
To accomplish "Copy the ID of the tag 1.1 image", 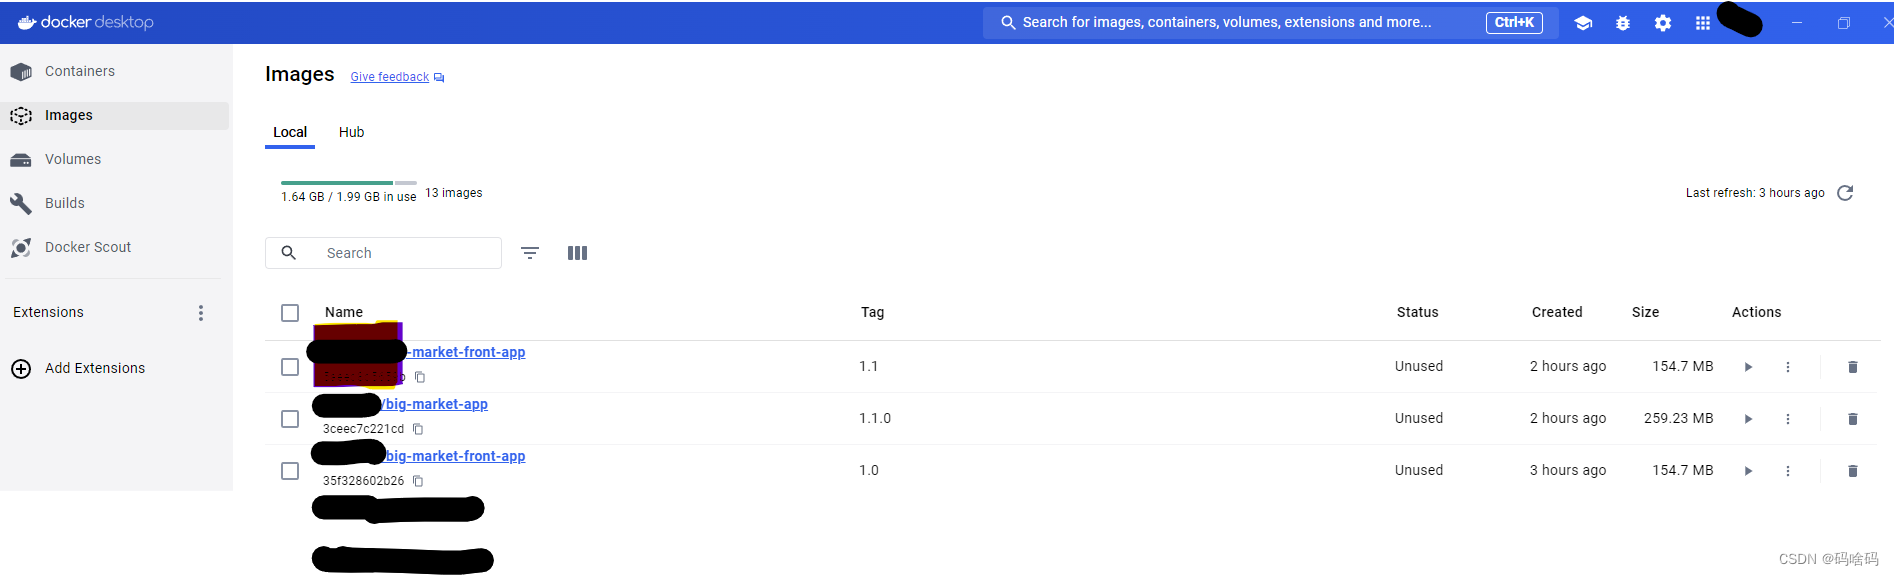I will point(420,377).
